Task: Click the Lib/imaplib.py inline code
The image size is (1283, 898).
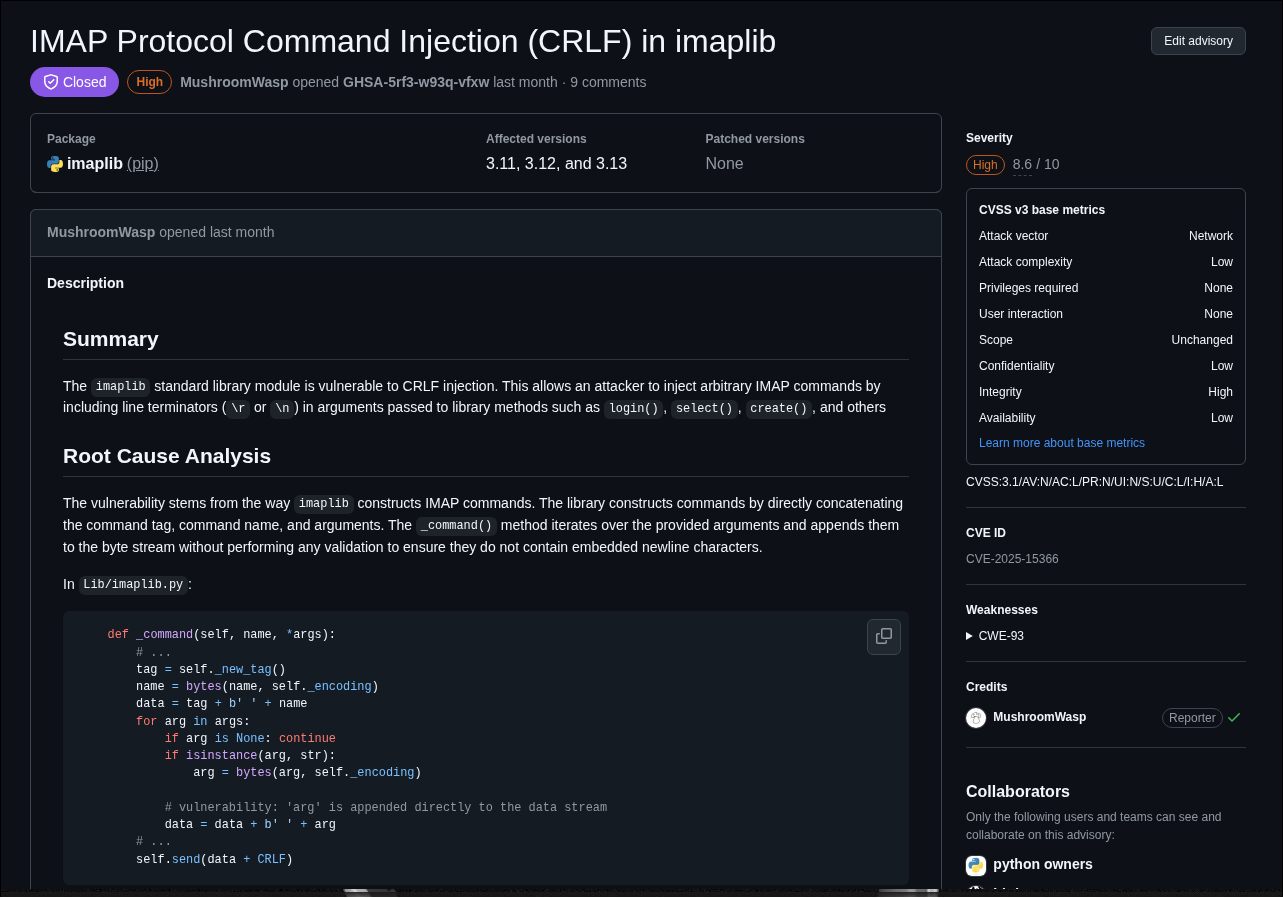Action: point(133,585)
